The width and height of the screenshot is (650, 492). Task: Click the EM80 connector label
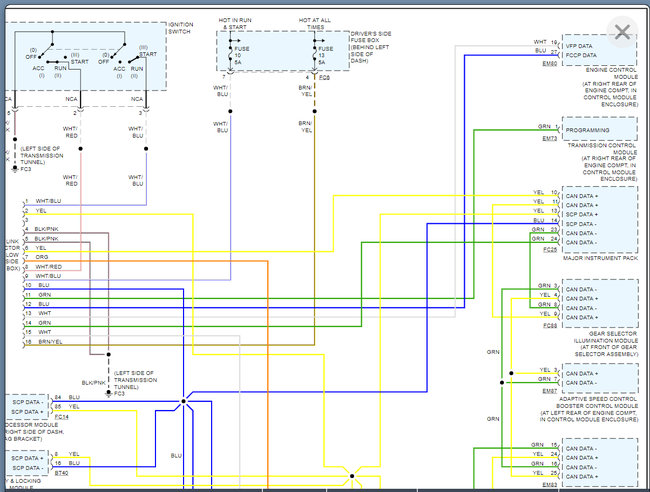(549, 63)
